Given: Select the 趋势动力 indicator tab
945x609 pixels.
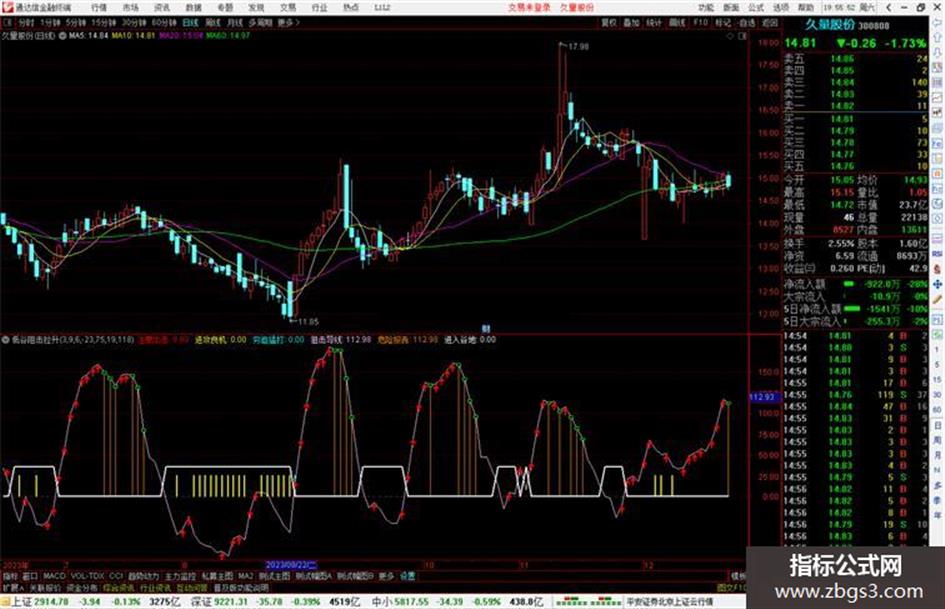Looking at the screenshot, I should pyautogui.click(x=143, y=576).
